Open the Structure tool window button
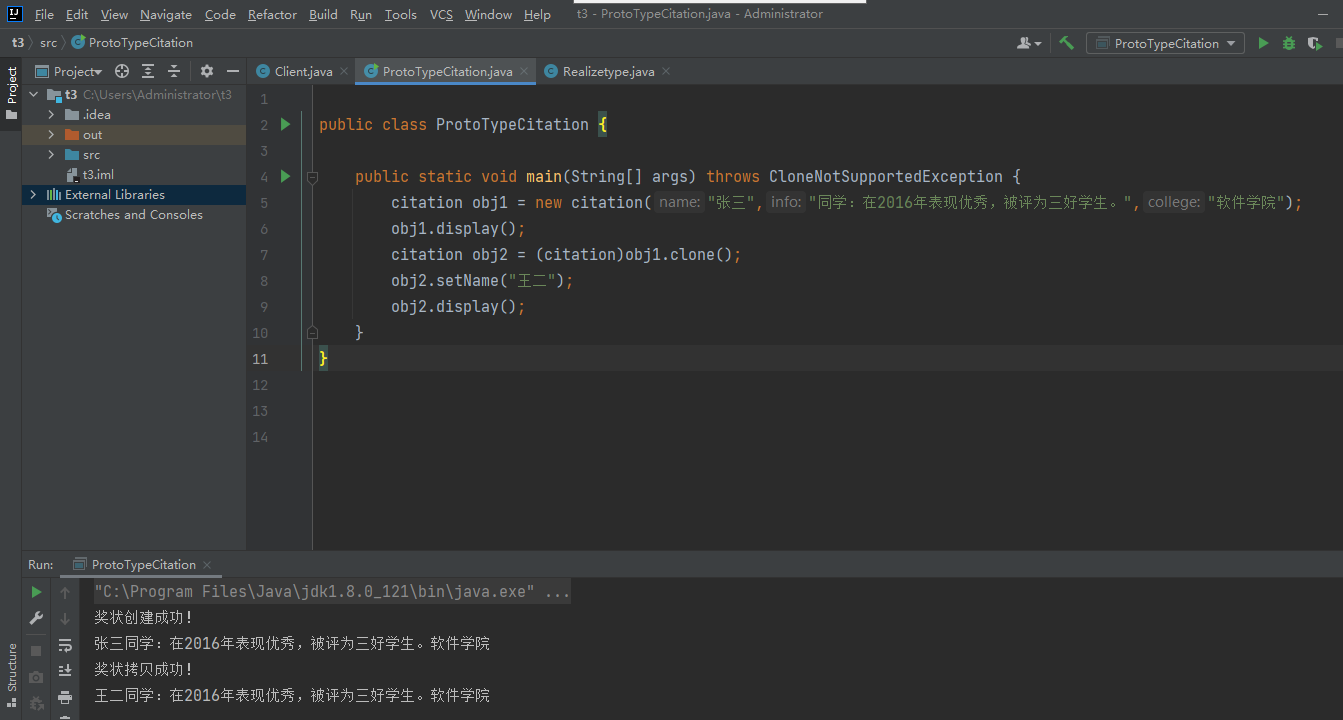The width and height of the screenshot is (1343, 720). 12,668
